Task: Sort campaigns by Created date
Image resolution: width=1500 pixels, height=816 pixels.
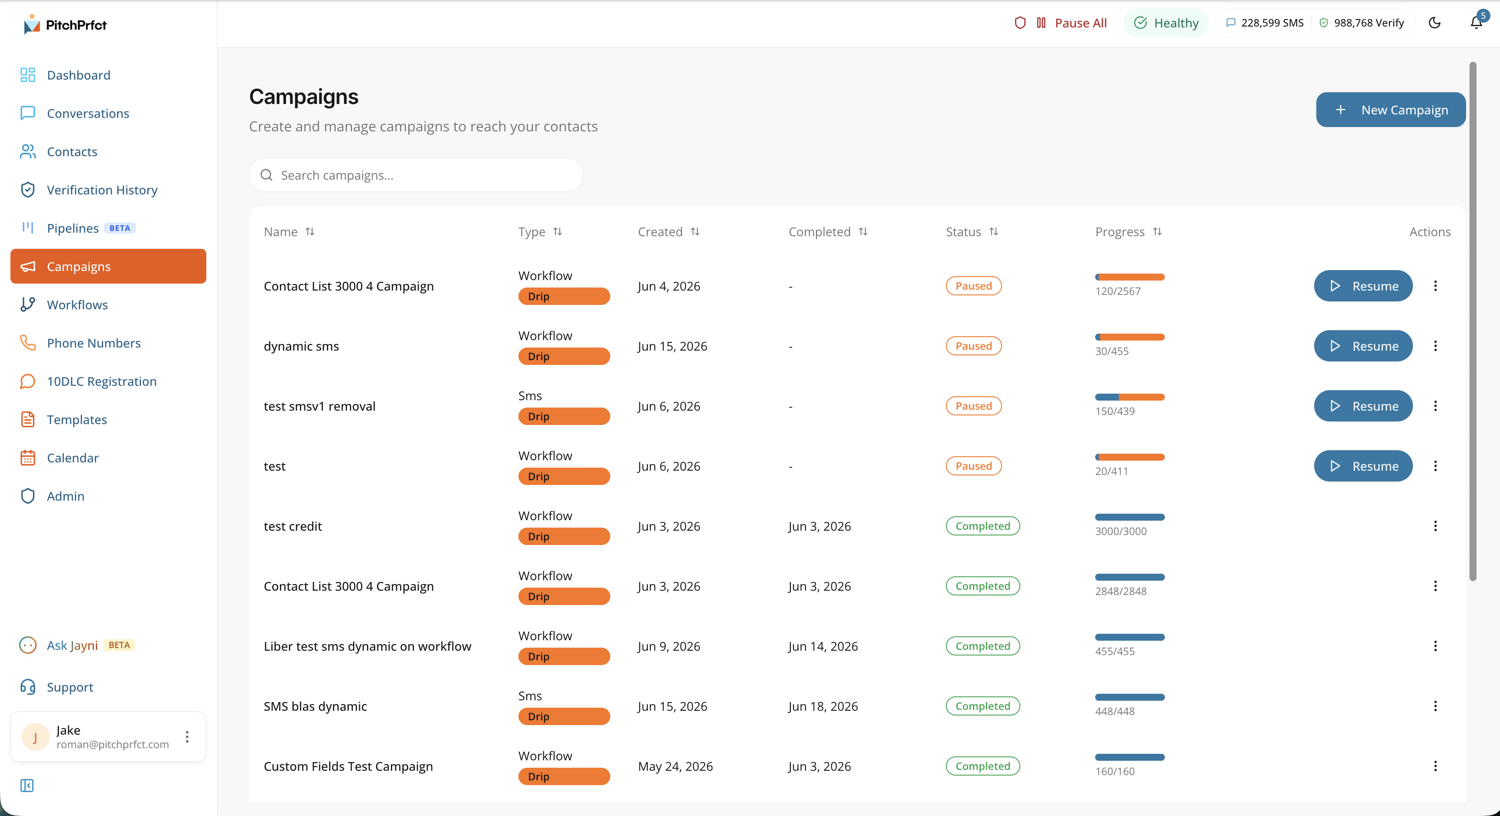Action: pyautogui.click(x=669, y=232)
